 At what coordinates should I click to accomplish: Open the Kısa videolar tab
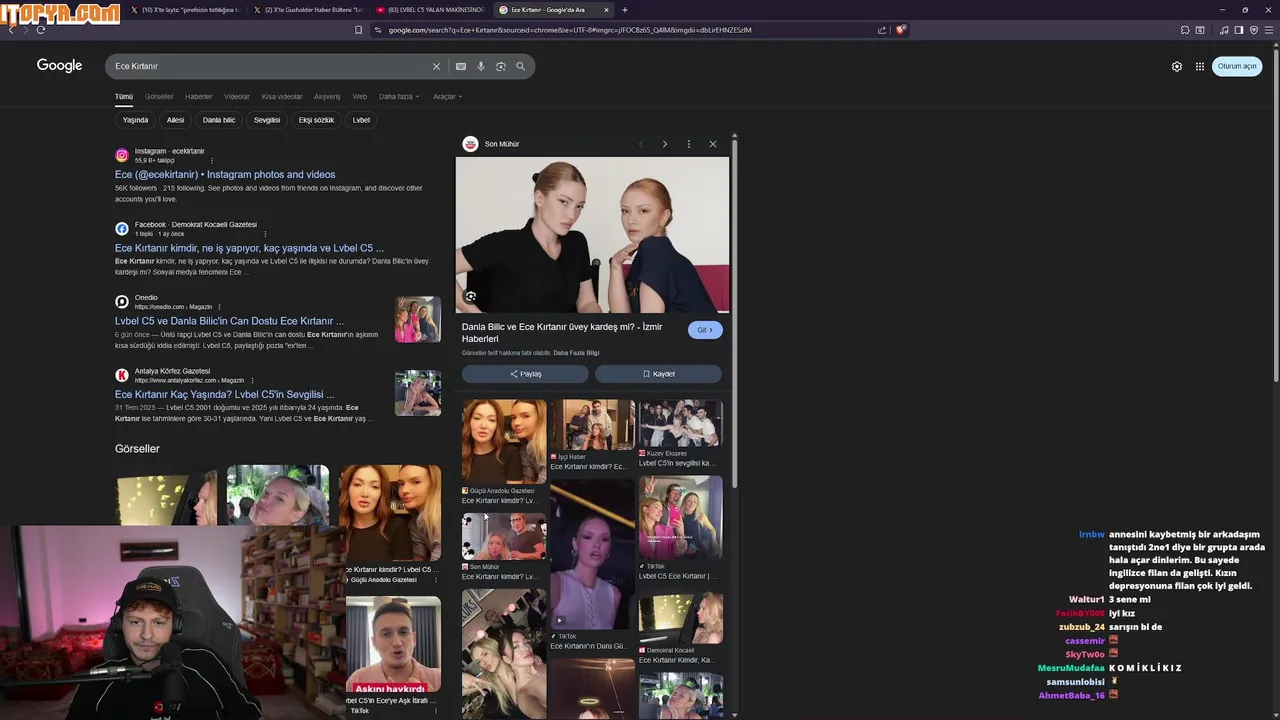tap(282, 97)
